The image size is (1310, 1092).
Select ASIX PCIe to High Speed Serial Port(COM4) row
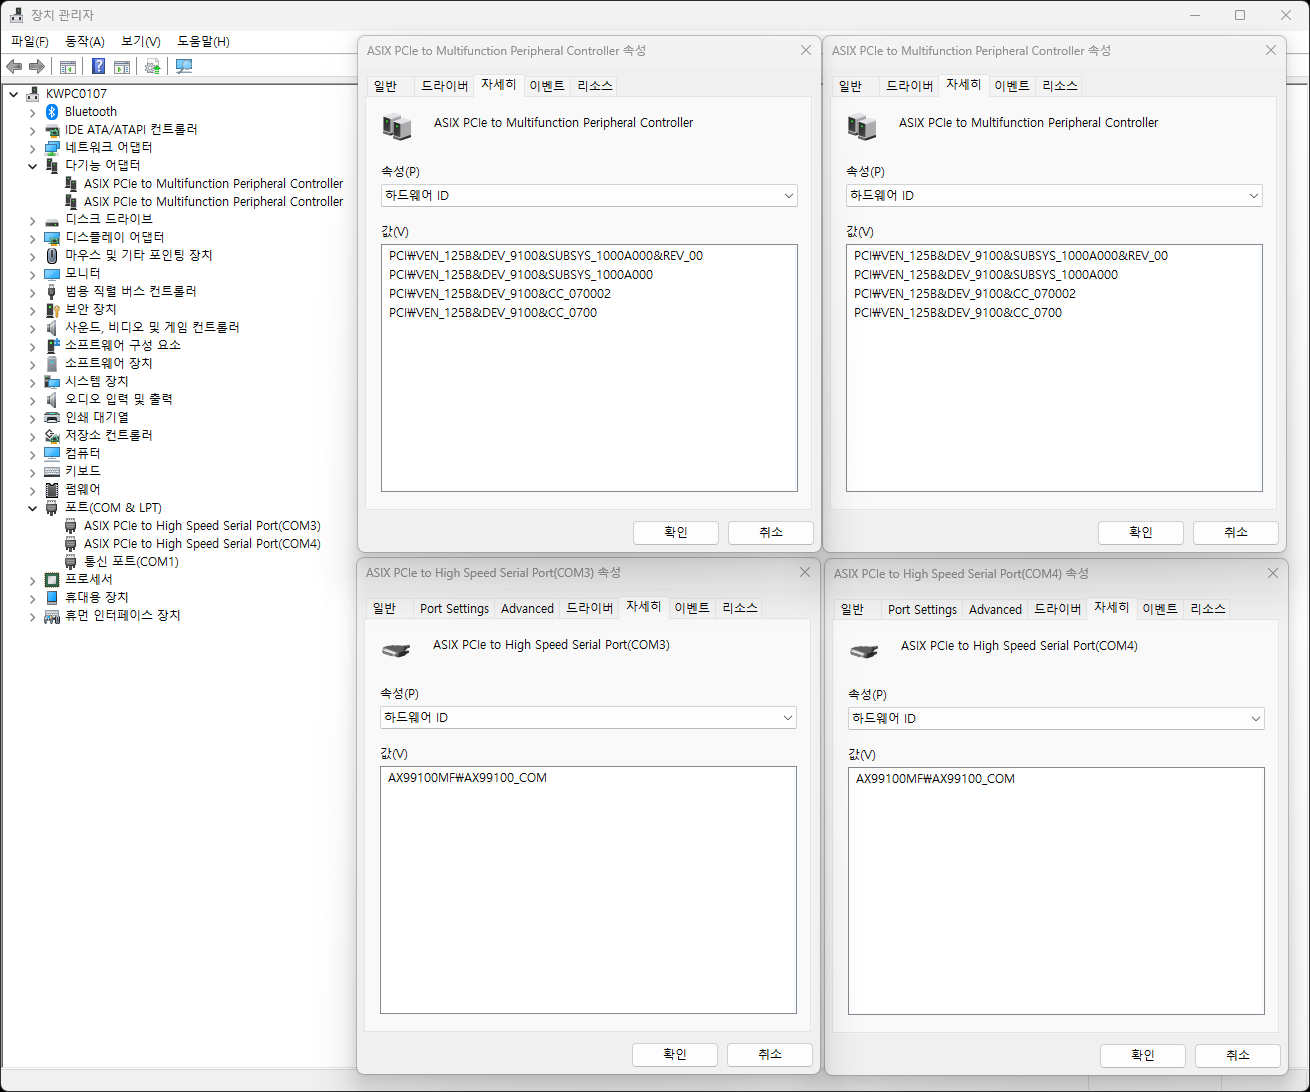202,544
